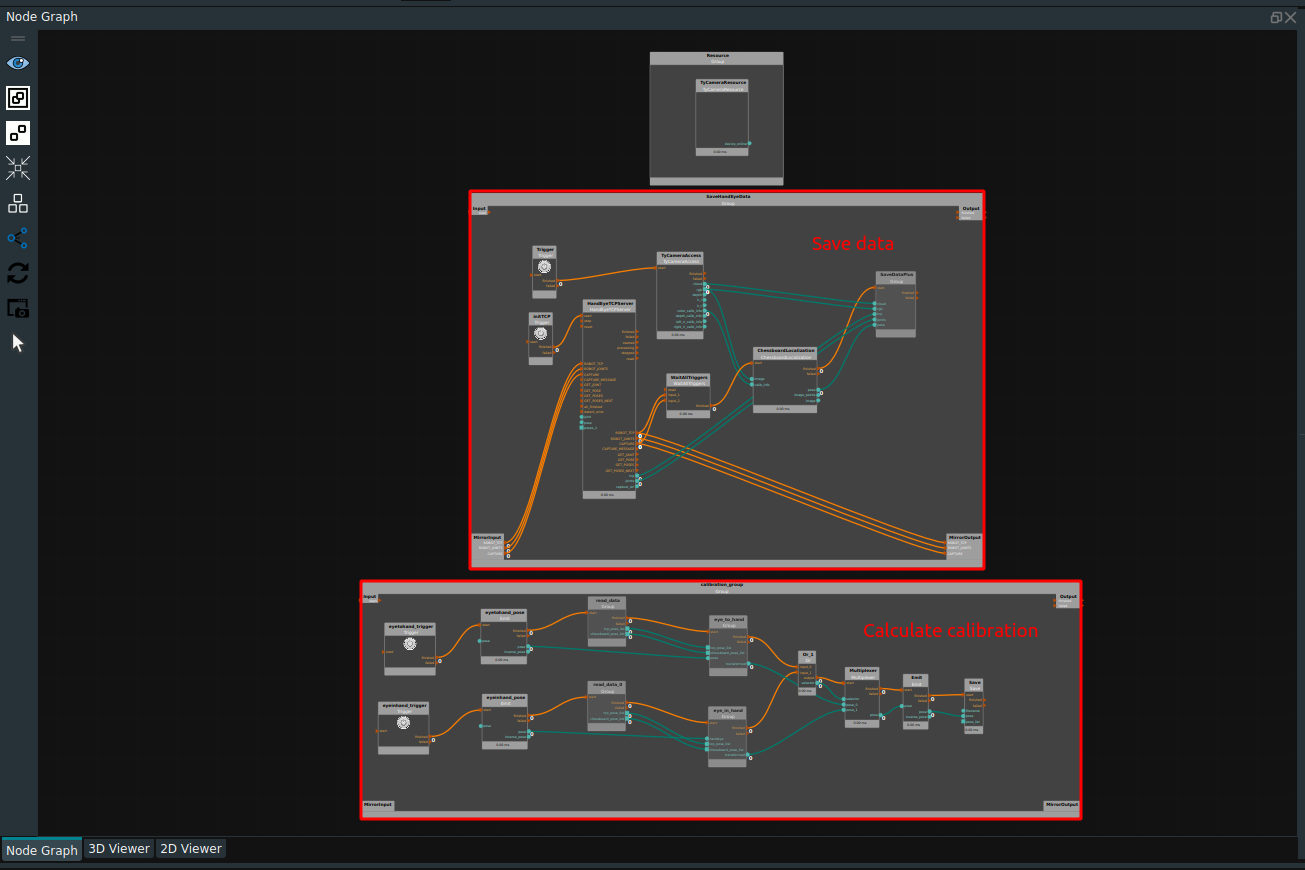This screenshot has height=870, width=1305.
Task: Click the eyeinhand_trigger power icon
Action: pos(404,722)
